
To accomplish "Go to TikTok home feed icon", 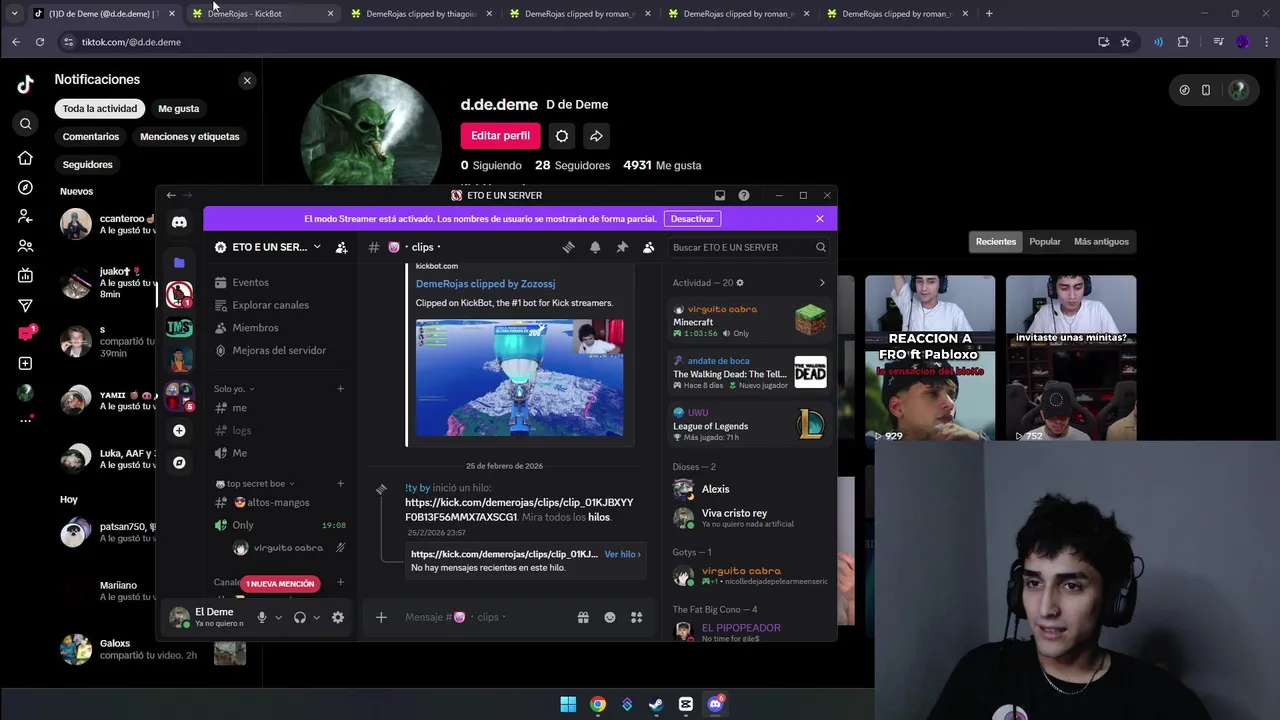I will coord(25,158).
